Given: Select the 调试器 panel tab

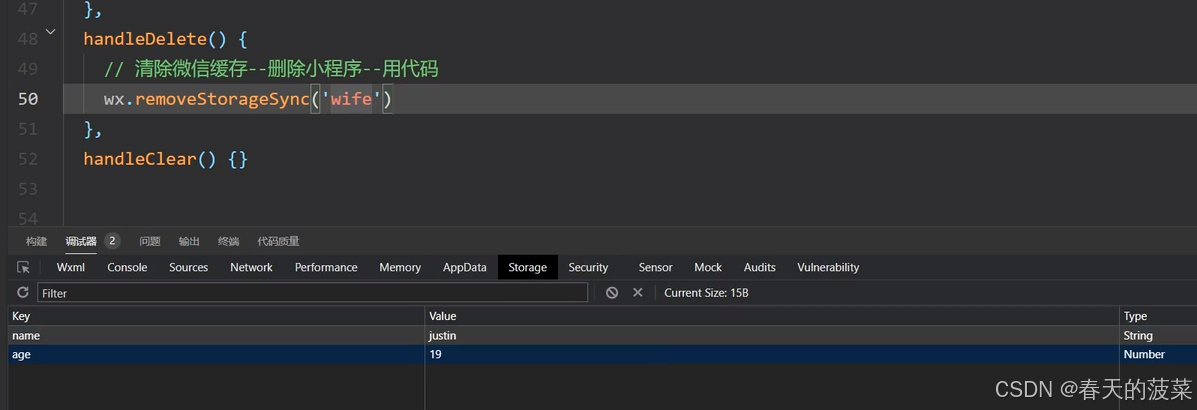Looking at the screenshot, I should click(x=81, y=241).
